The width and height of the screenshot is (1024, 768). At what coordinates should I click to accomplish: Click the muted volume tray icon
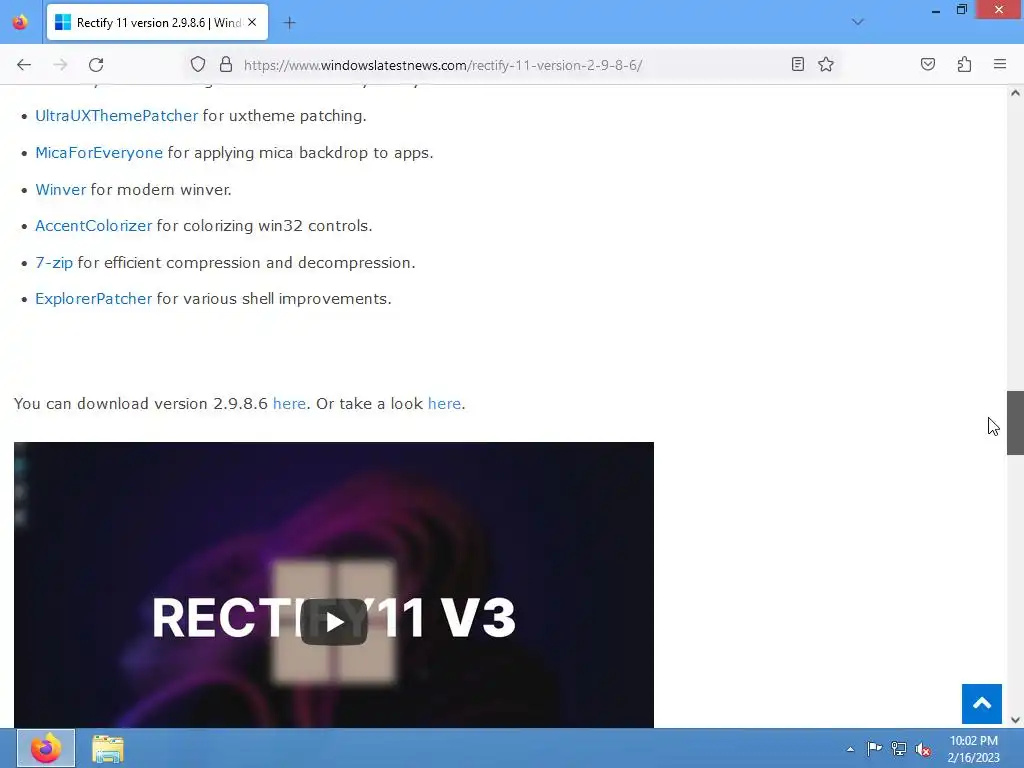pyautogui.click(x=923, y=749)
